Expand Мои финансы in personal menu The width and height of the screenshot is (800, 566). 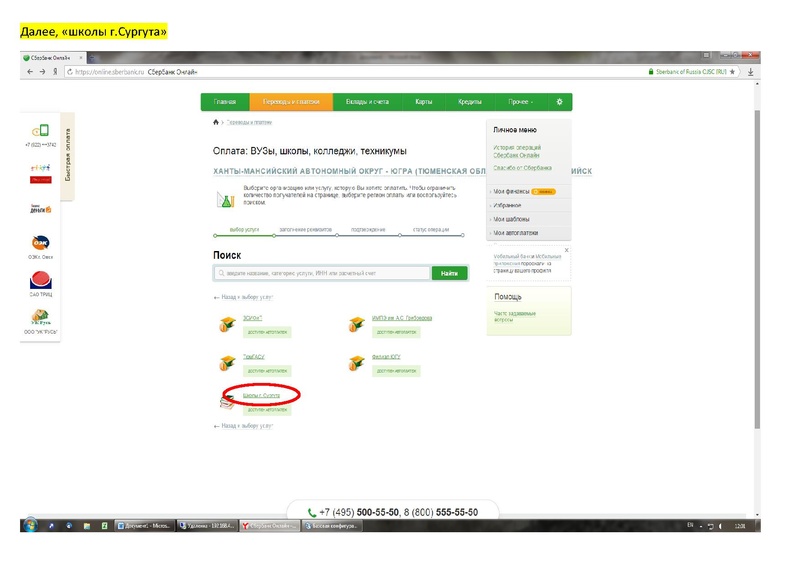pos(512,190)
